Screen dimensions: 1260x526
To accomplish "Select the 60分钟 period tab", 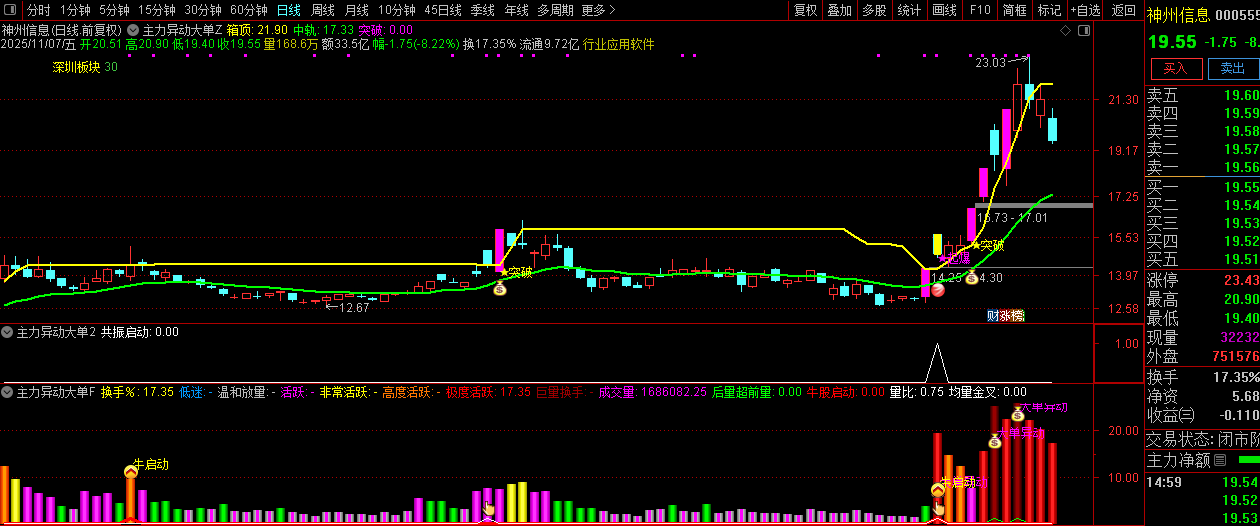I will (x=248, y=10).
